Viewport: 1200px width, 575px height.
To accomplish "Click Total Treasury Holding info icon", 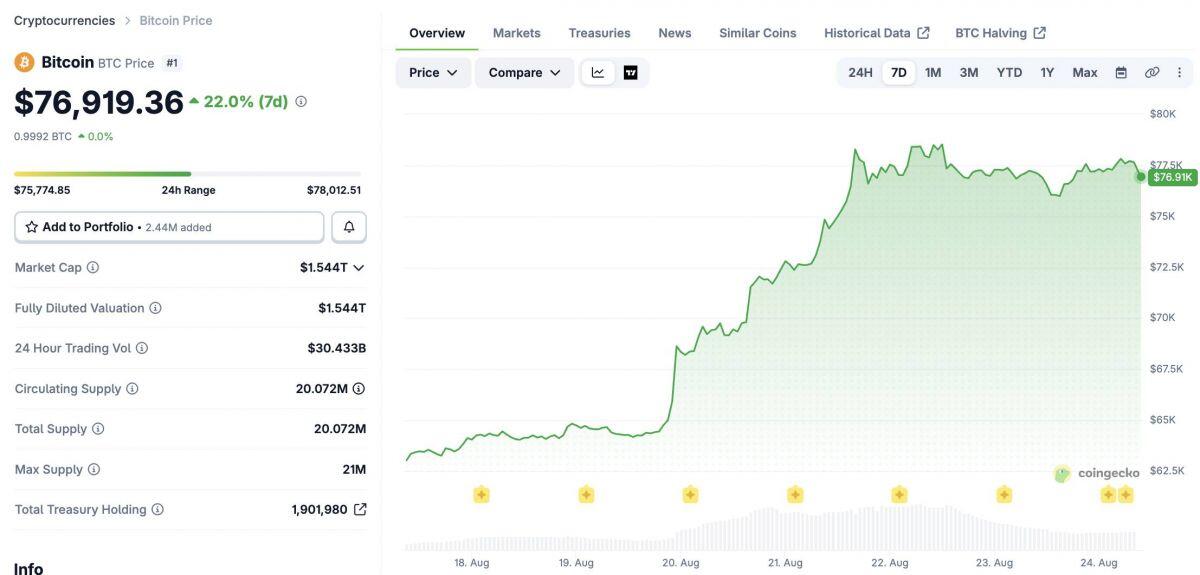I will point(157,510).
